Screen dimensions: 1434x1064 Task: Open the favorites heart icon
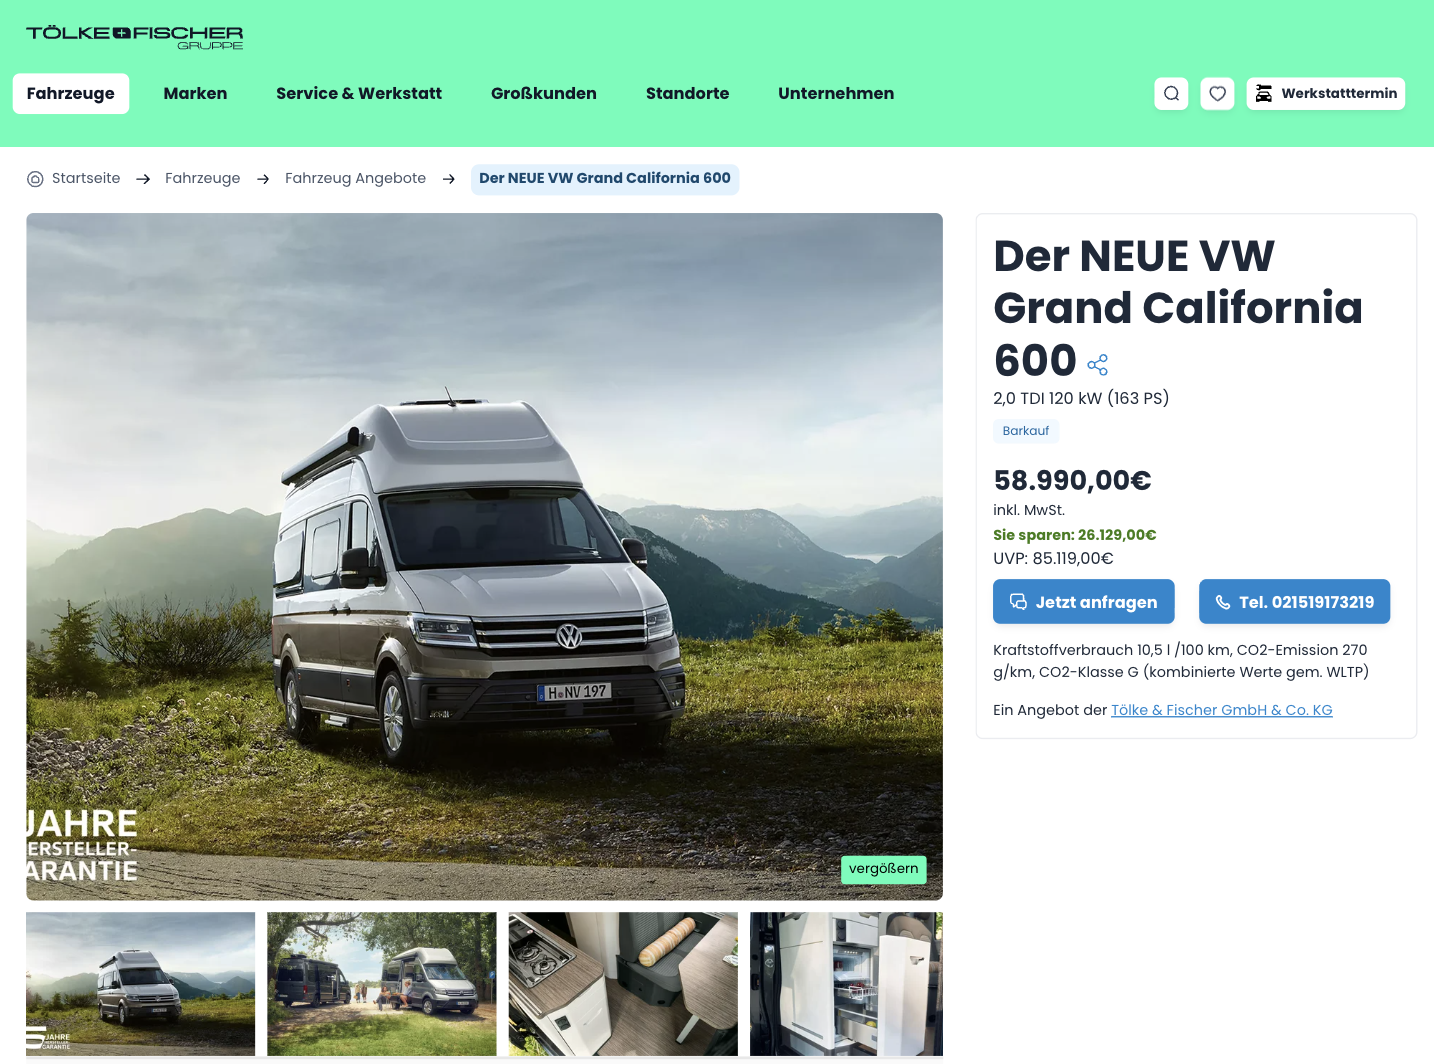(x=1217, y=94)
